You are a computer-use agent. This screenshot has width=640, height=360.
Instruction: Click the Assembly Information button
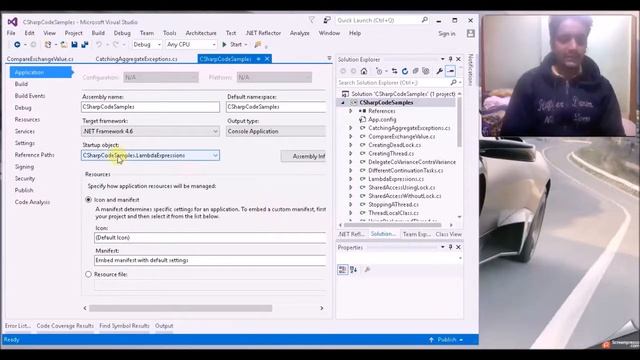pyautogui.click(x=303, y=156)
